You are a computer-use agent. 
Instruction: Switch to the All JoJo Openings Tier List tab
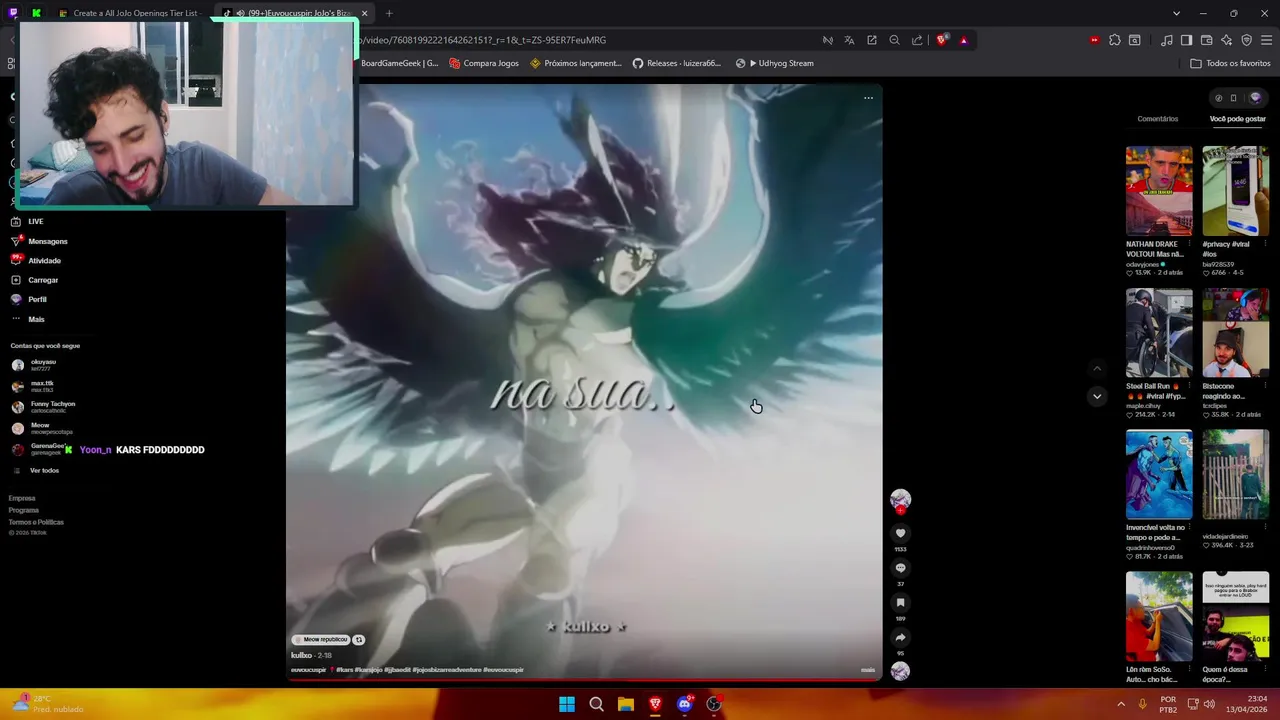coord(130,13)
